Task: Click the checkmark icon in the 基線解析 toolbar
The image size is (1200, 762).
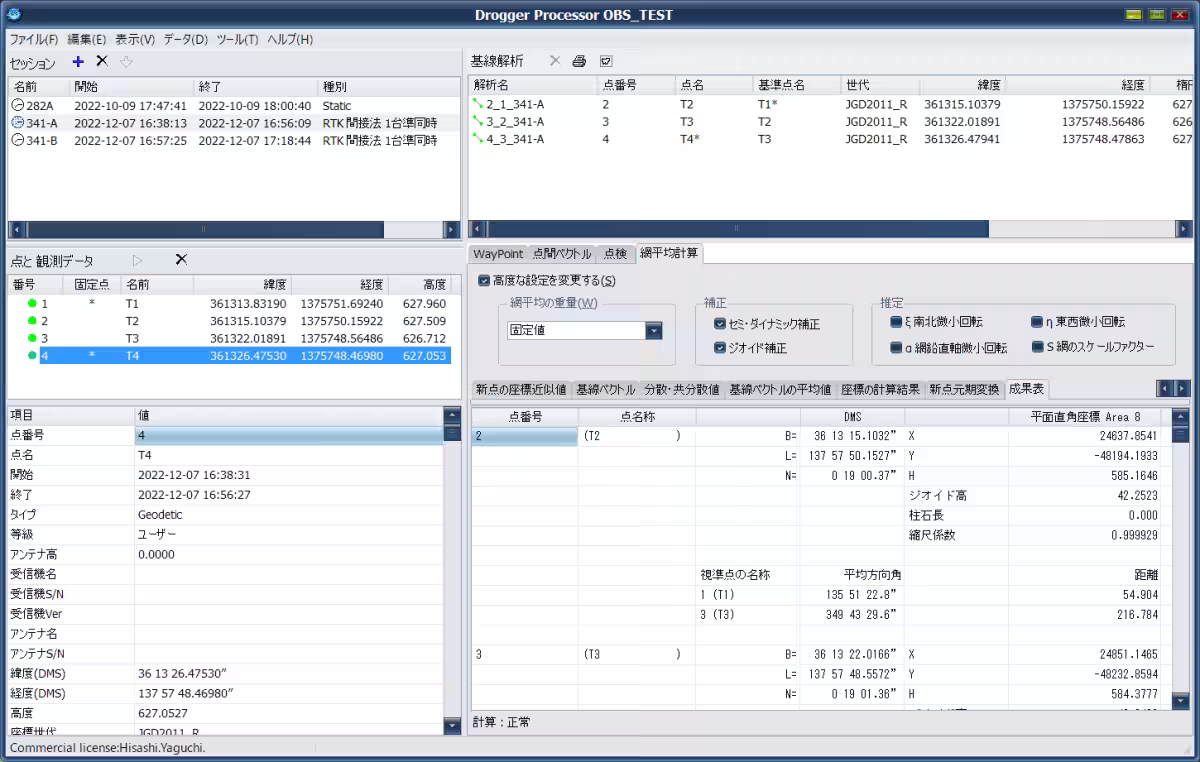Action: pyautogui.click(x=606, y=61)
